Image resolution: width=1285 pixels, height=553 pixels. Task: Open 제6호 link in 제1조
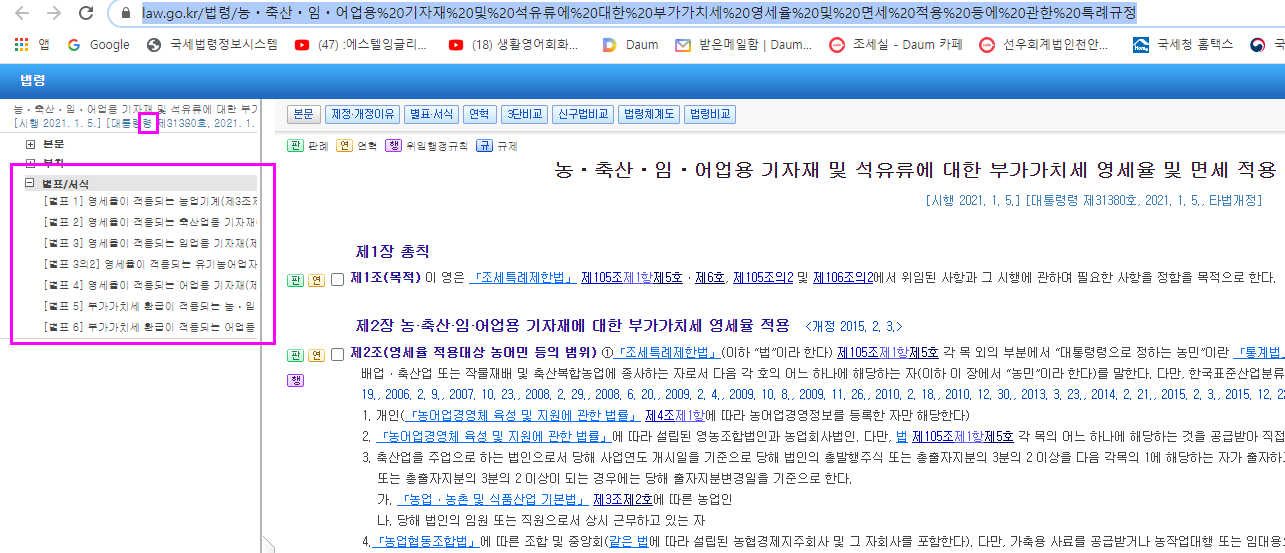[710, 277]
